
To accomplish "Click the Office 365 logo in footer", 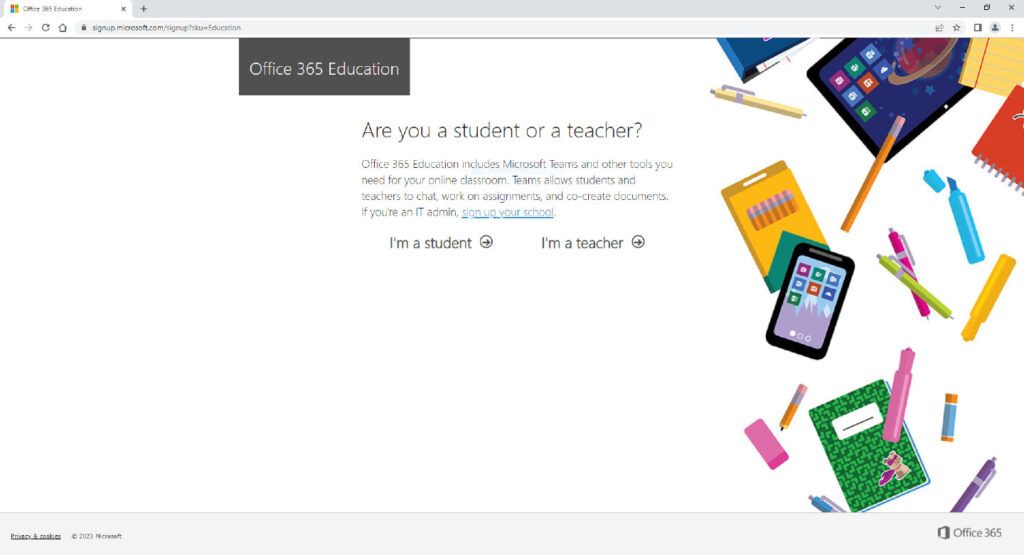I will 969,533.
